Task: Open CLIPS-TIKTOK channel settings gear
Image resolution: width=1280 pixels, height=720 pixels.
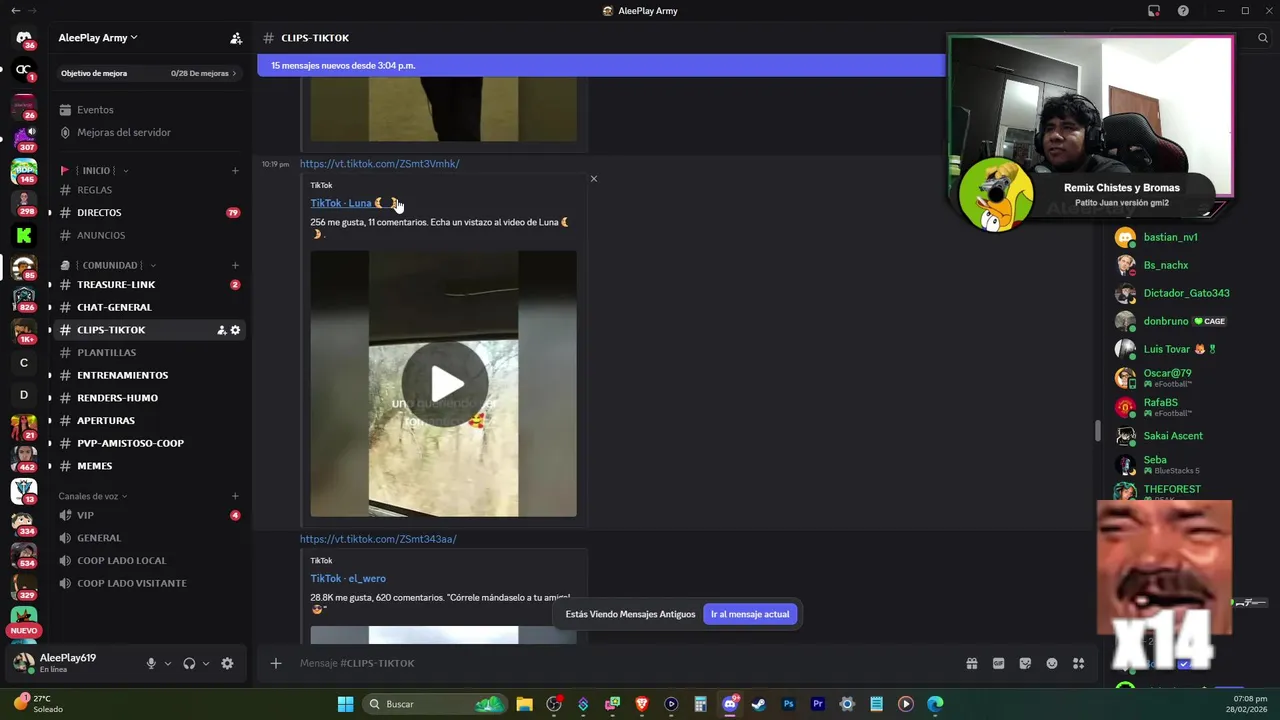Action: coord(236,330)
